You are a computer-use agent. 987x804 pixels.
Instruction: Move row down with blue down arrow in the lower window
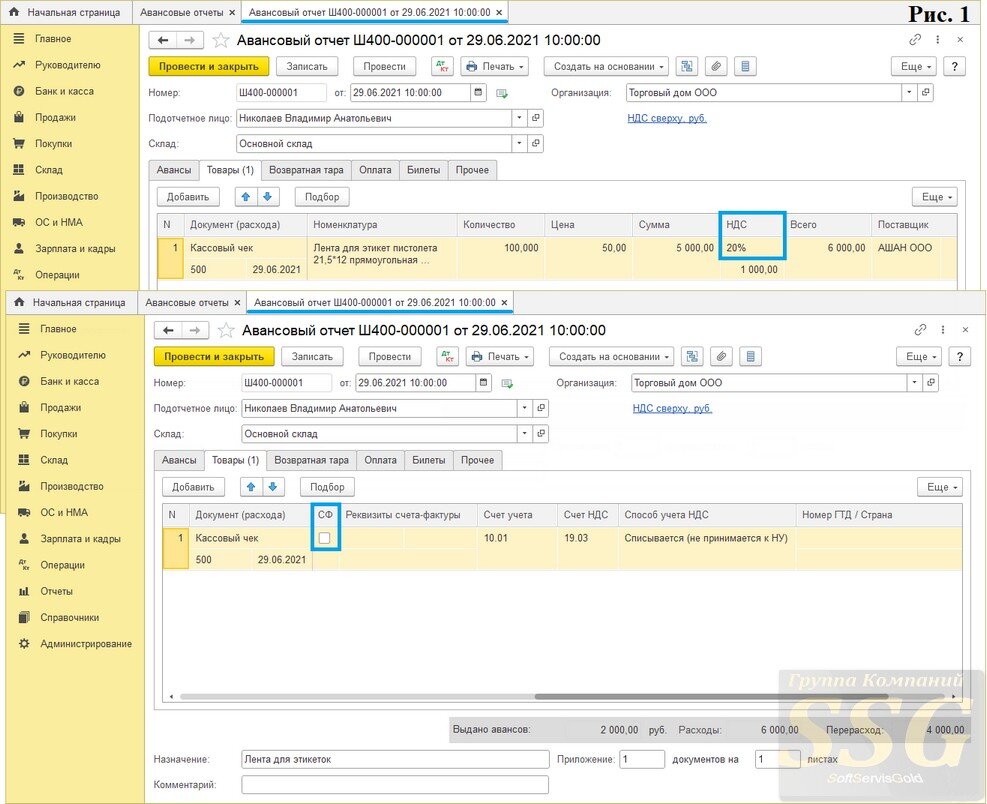coord(273,487)
